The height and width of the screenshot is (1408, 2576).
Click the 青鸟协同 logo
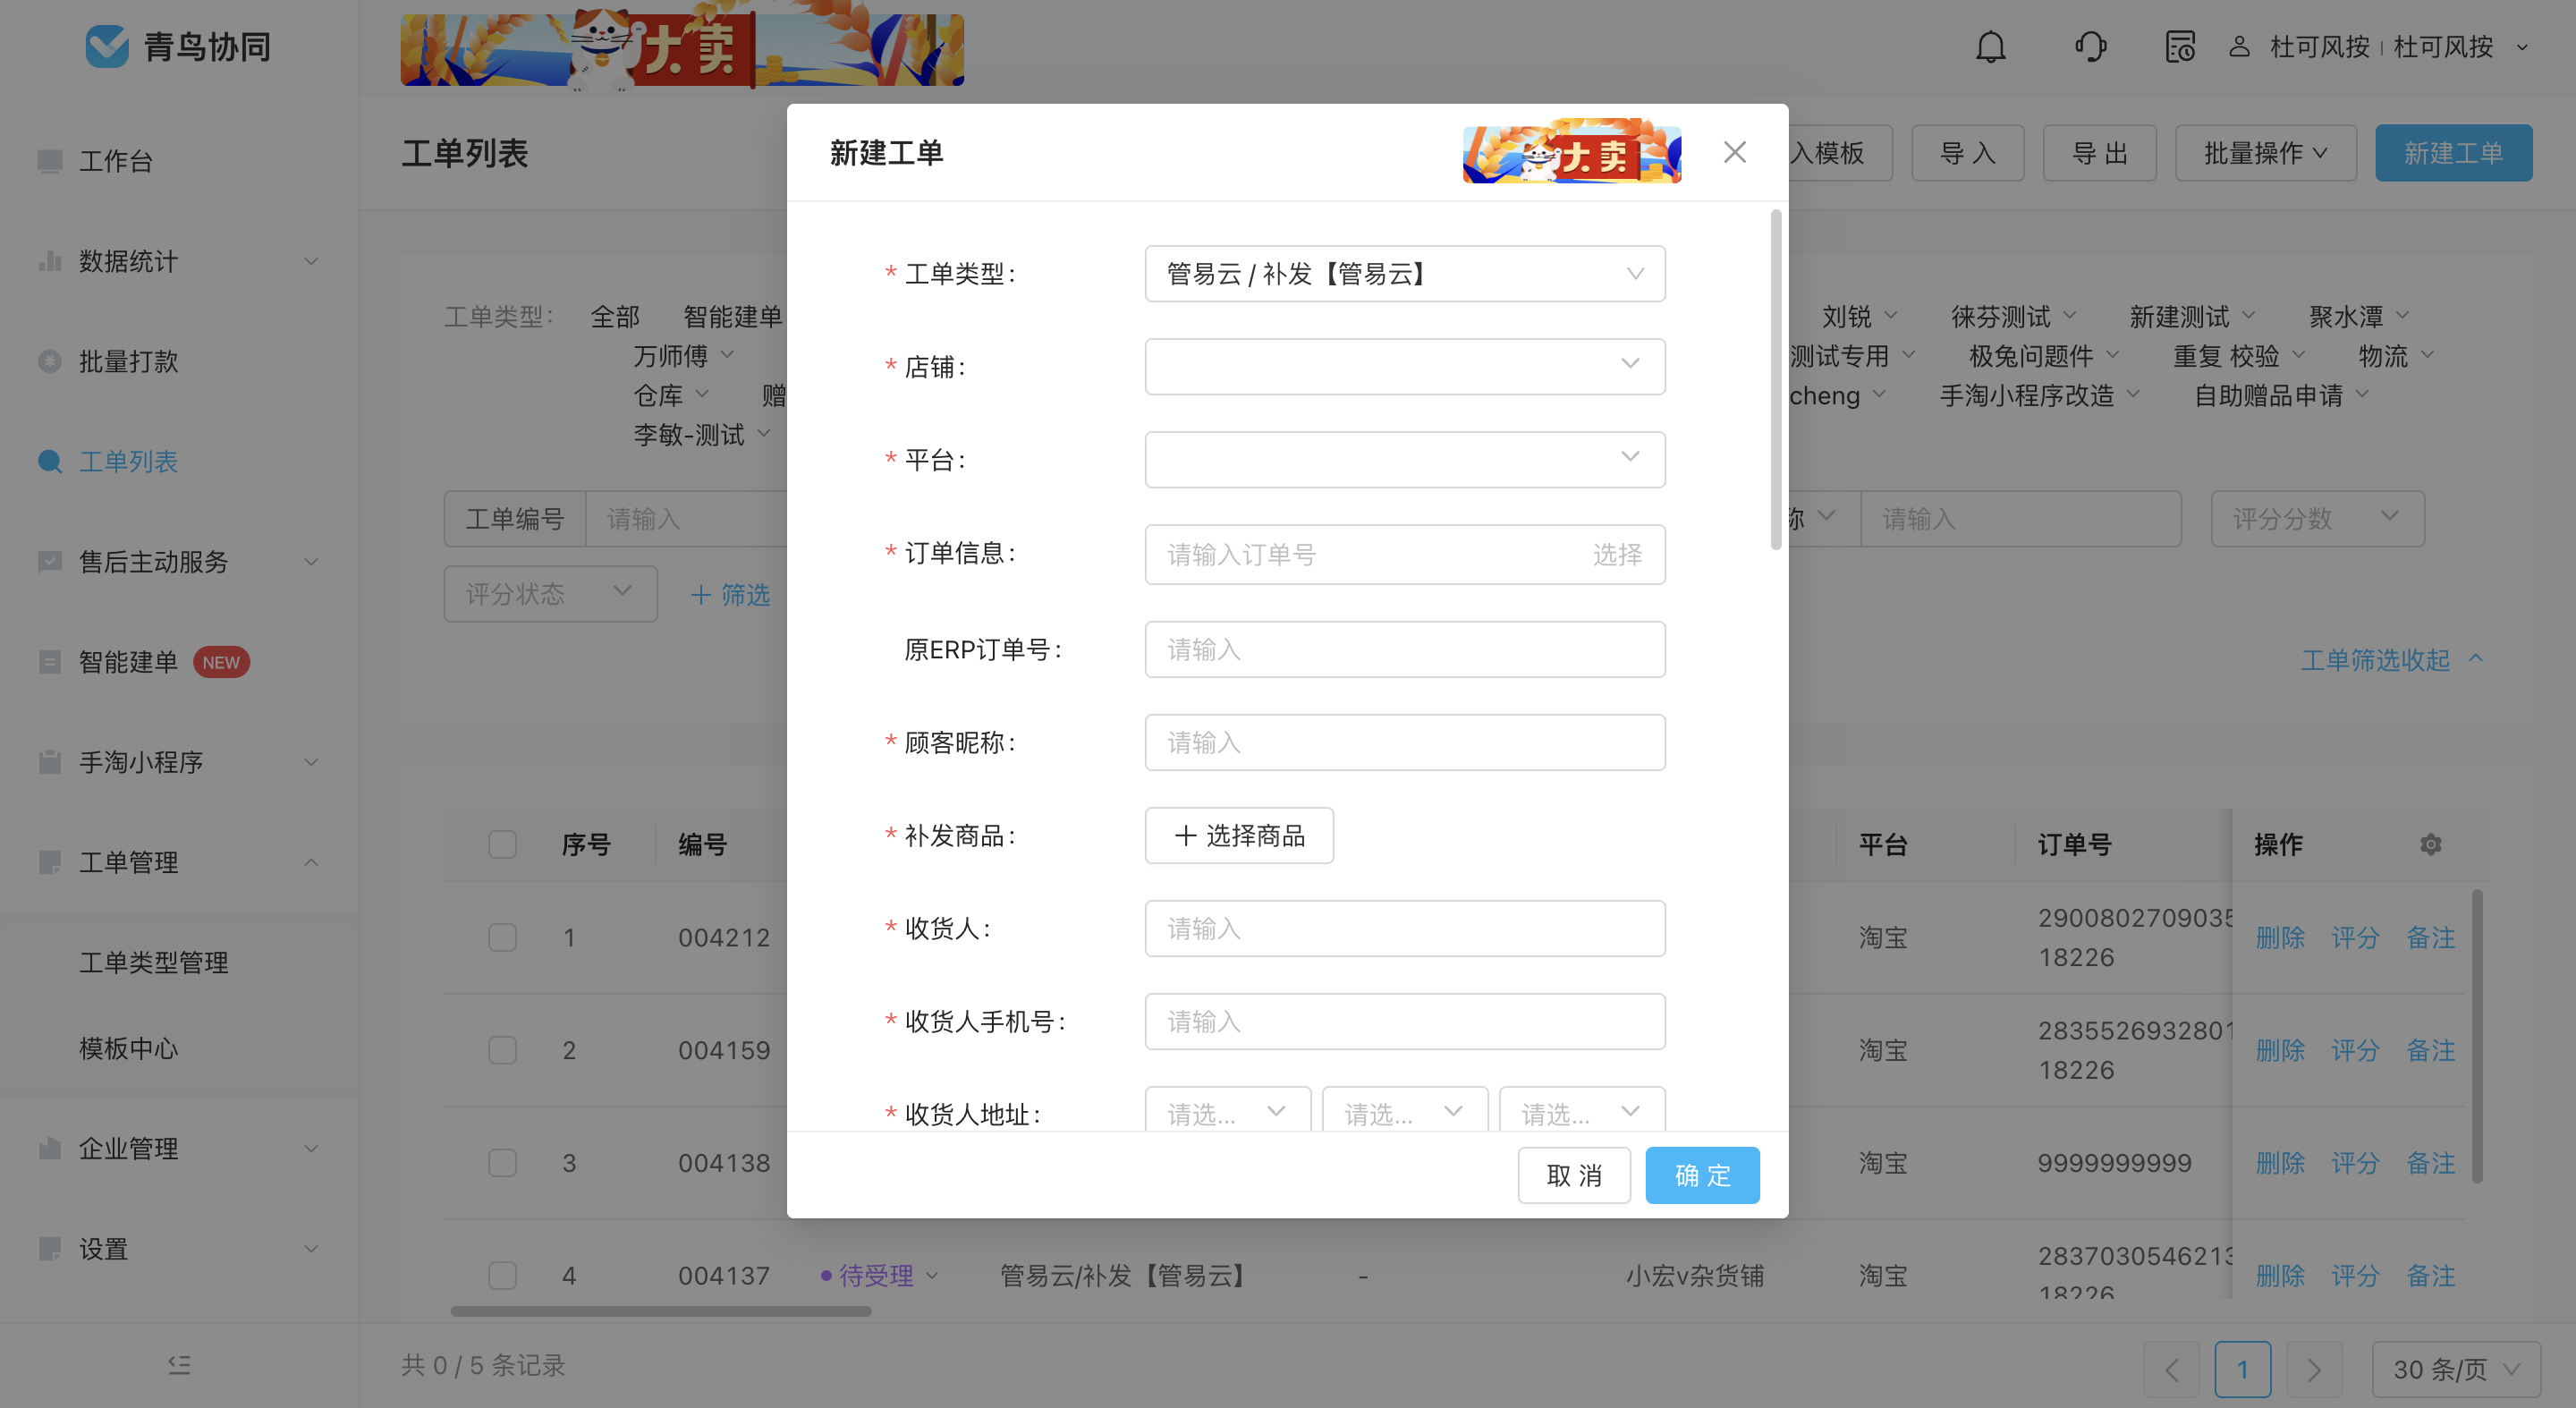[178, 47]
